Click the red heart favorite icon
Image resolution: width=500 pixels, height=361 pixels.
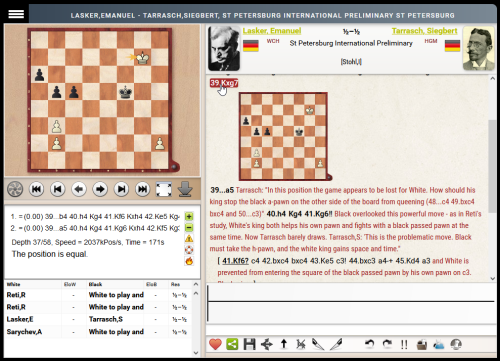pyautogui.click(x=215, y=344)
